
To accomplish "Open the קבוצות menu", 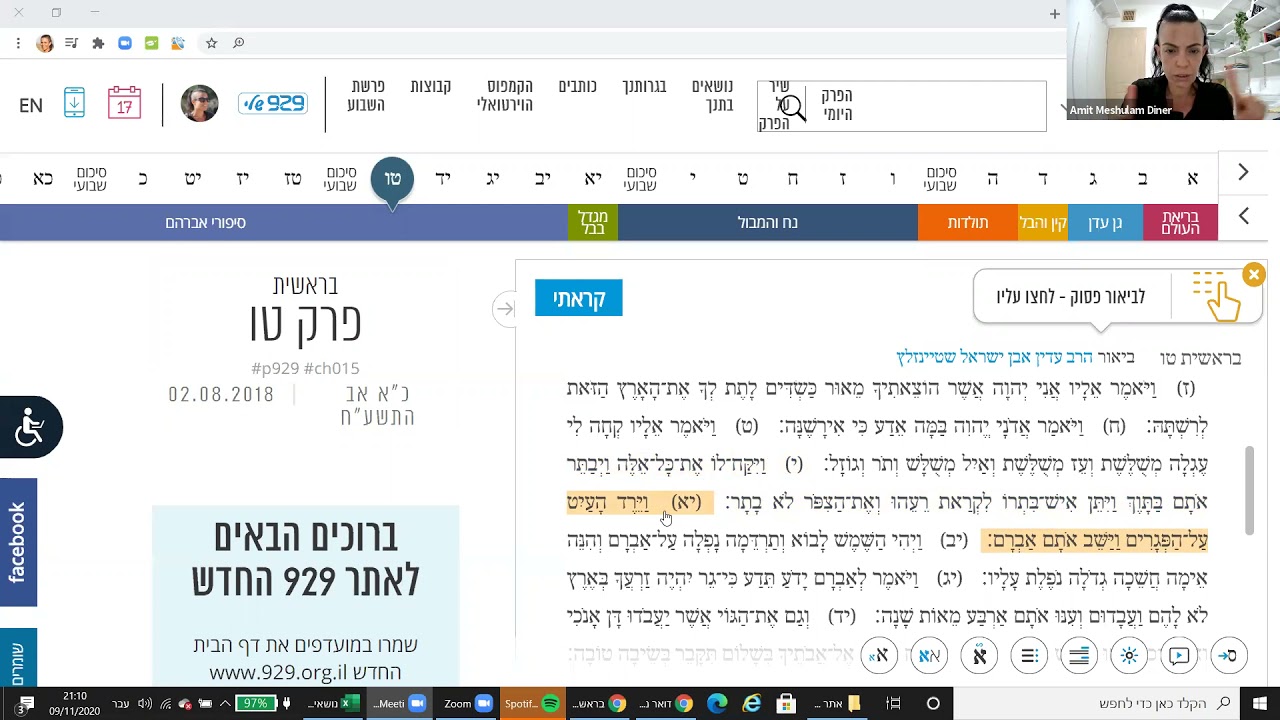I will [x=430, y=87].
